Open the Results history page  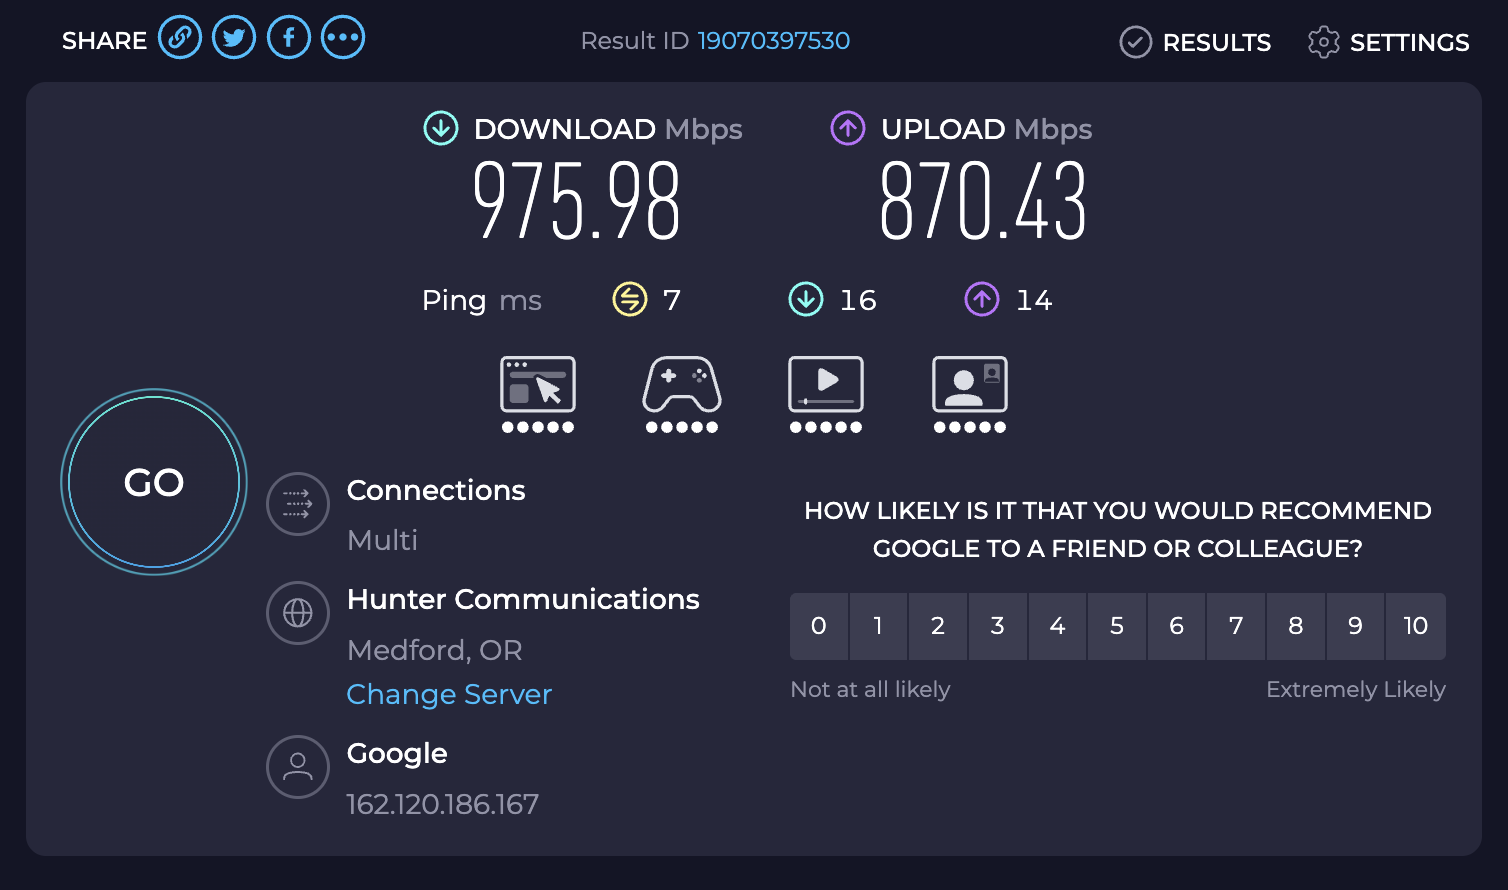tap(1194, 42)
